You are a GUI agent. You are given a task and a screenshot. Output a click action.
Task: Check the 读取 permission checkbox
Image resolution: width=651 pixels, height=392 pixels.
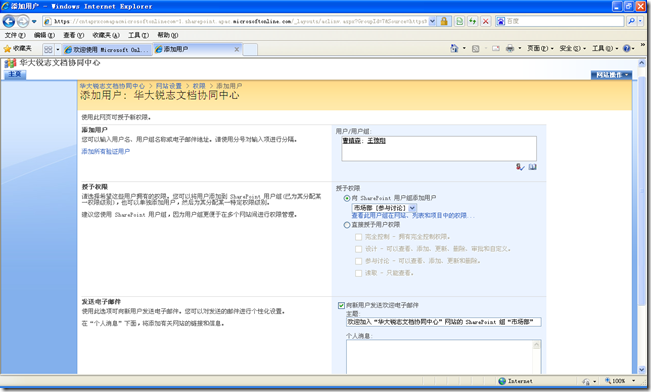(358, 273)
